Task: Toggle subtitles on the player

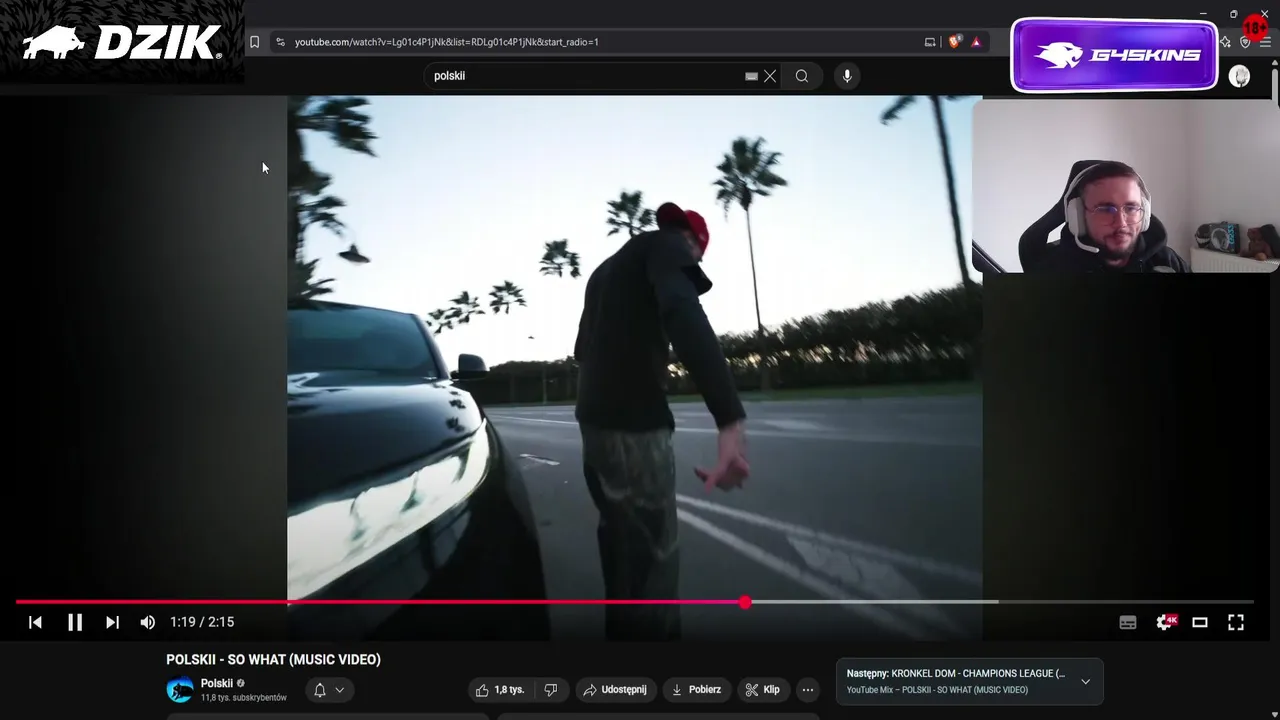Action: pyautogui.click(x=1128, y=622)
